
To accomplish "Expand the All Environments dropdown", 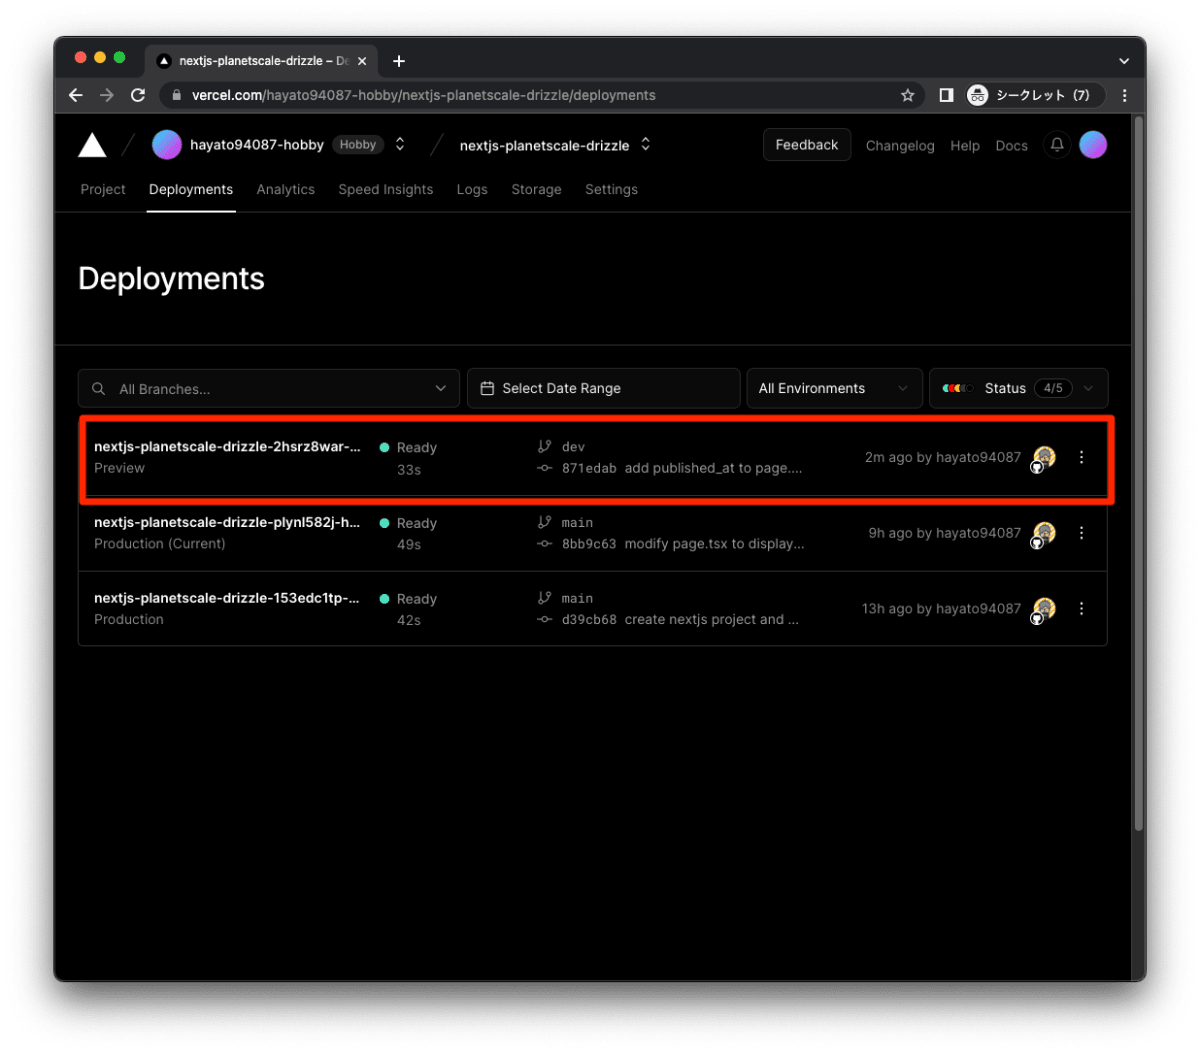I will 834,388.
